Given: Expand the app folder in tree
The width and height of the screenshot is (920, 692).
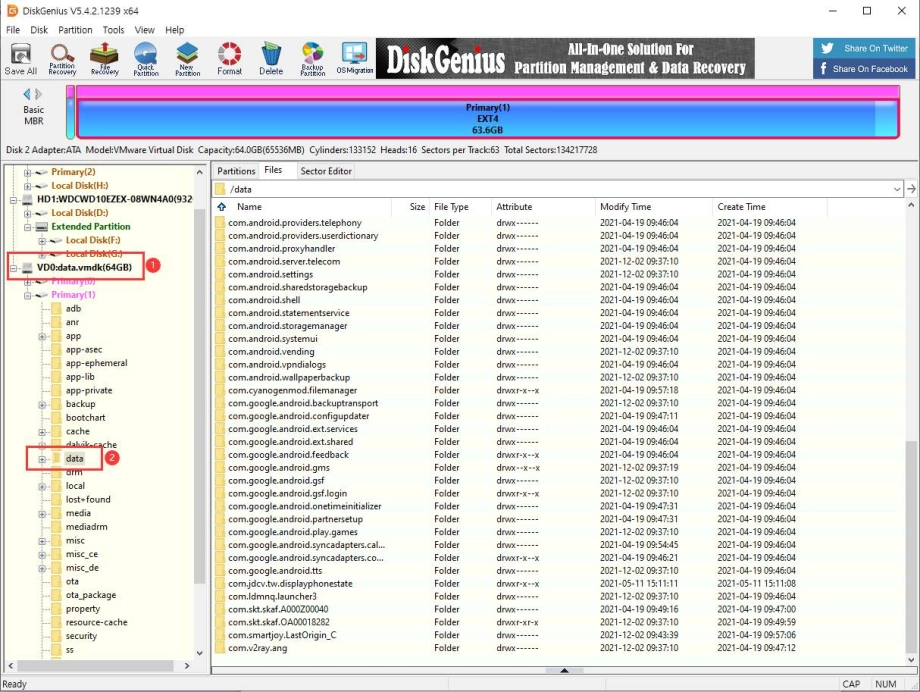Looking at the screenshot, I should click(x=42, y=336).
